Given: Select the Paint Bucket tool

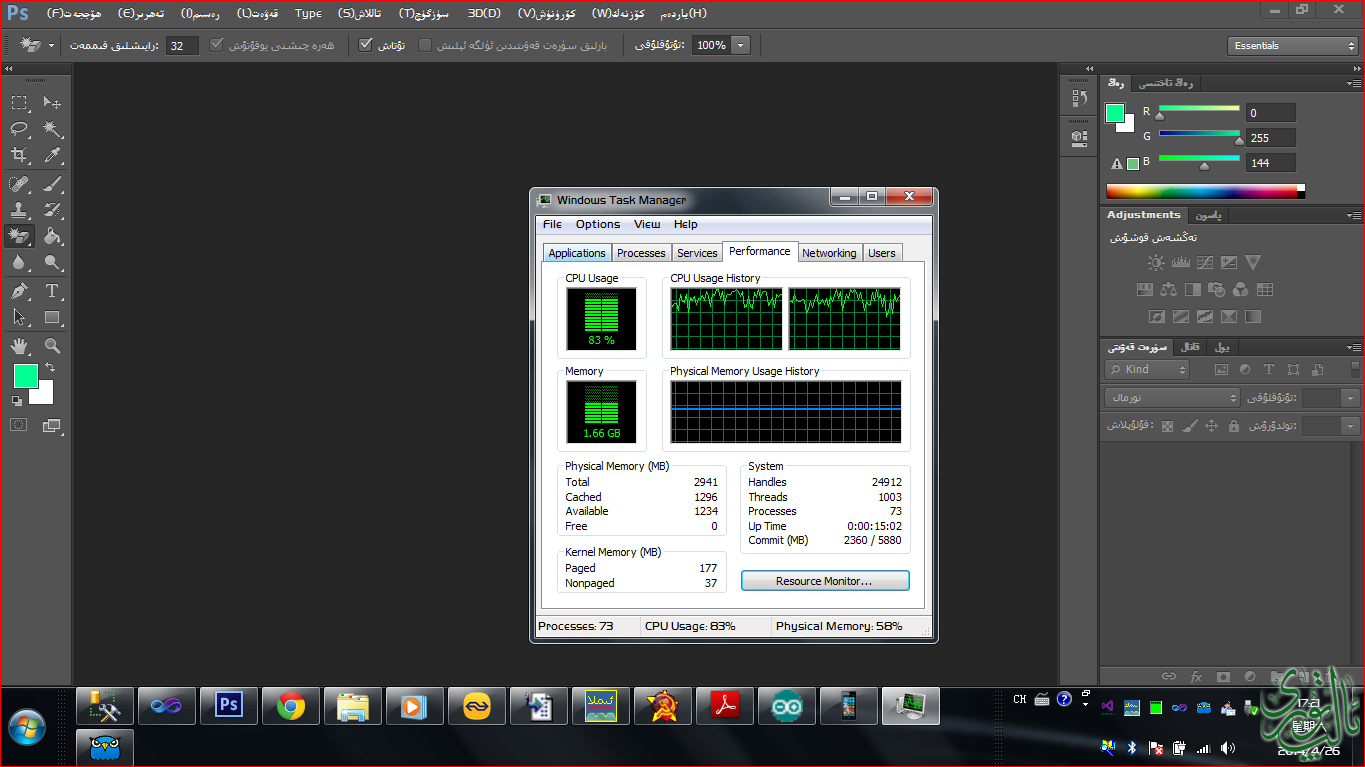Looking at the screenshot, I should pyautogui.click(x=52, y=236).
